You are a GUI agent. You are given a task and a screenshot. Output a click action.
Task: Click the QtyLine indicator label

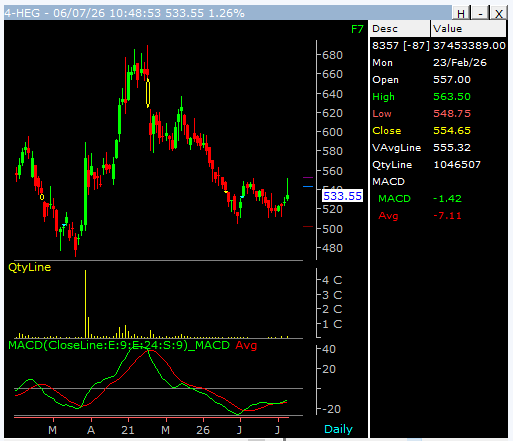pos(30,267)
